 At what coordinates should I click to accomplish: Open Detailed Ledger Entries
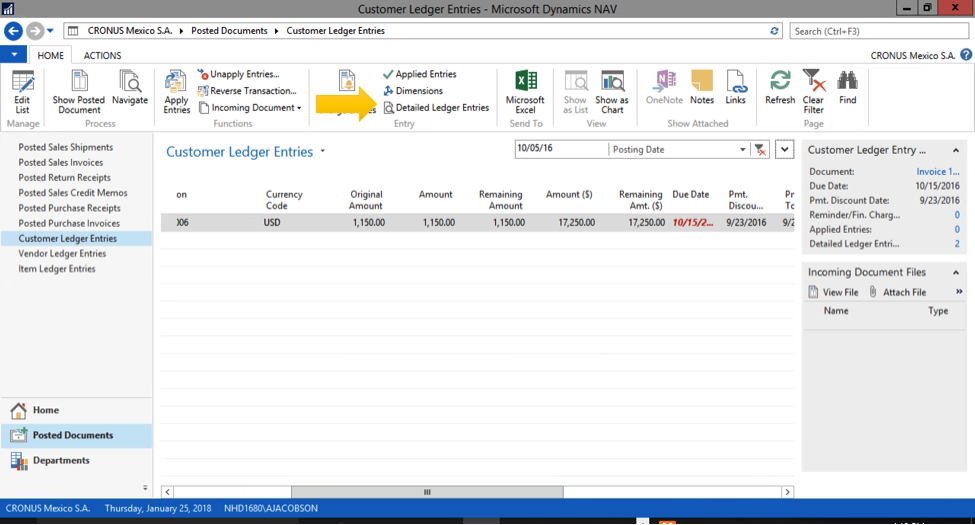coord(437,108)
